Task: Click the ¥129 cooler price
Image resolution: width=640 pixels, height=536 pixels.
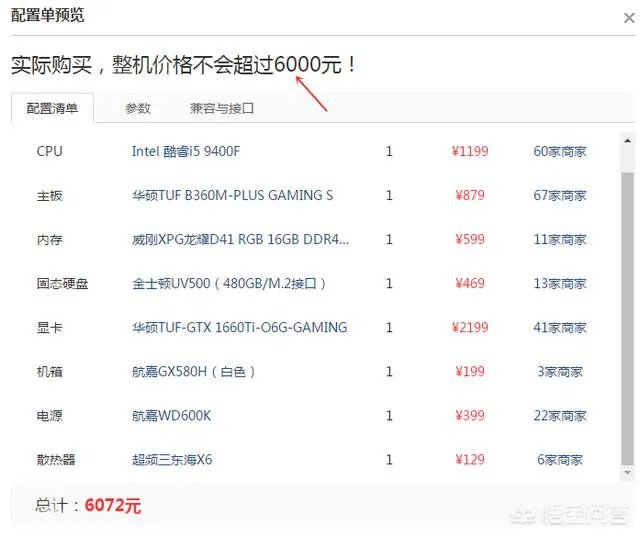Action: pos(470,460)
